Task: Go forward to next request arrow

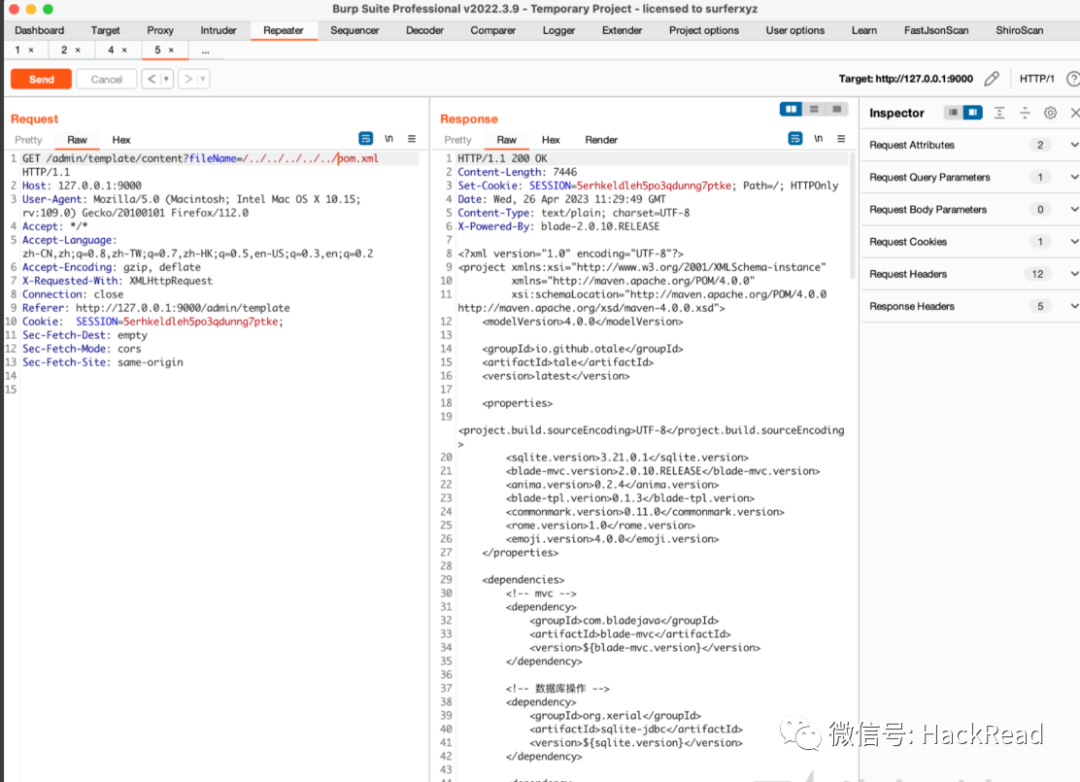Action: pyautogui.click(x=187, y=79)
